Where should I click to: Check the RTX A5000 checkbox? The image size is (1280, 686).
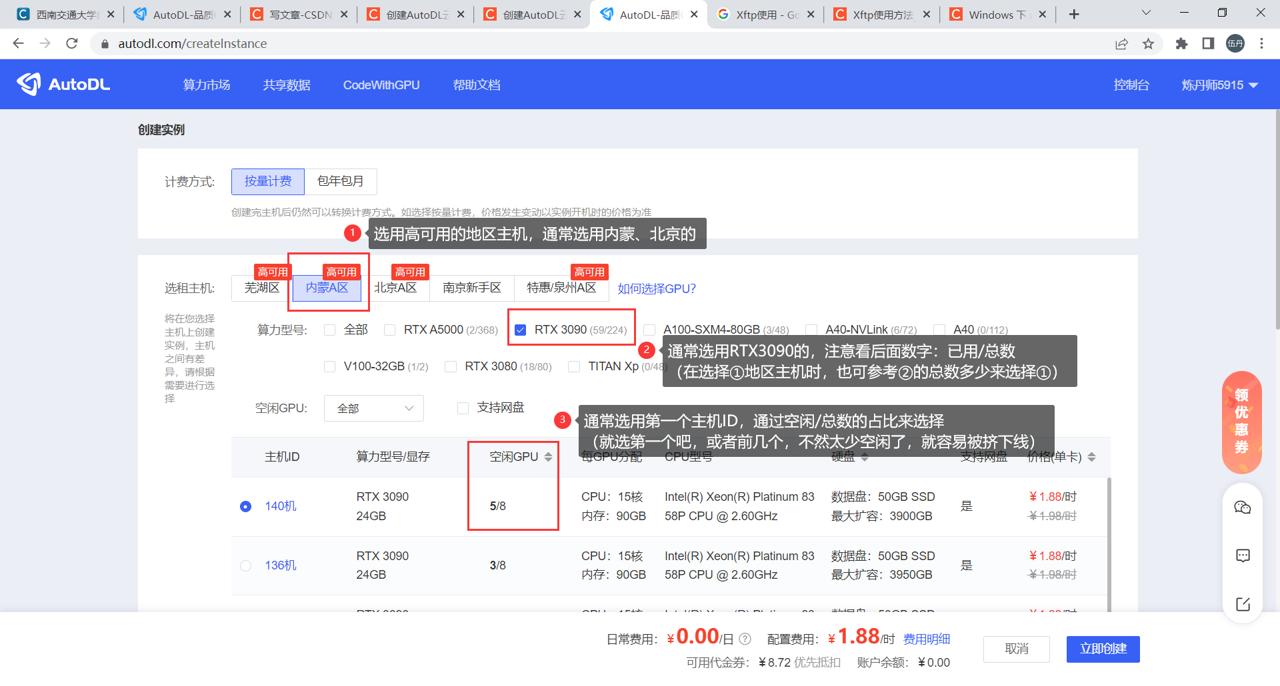[x=391, y=330]
